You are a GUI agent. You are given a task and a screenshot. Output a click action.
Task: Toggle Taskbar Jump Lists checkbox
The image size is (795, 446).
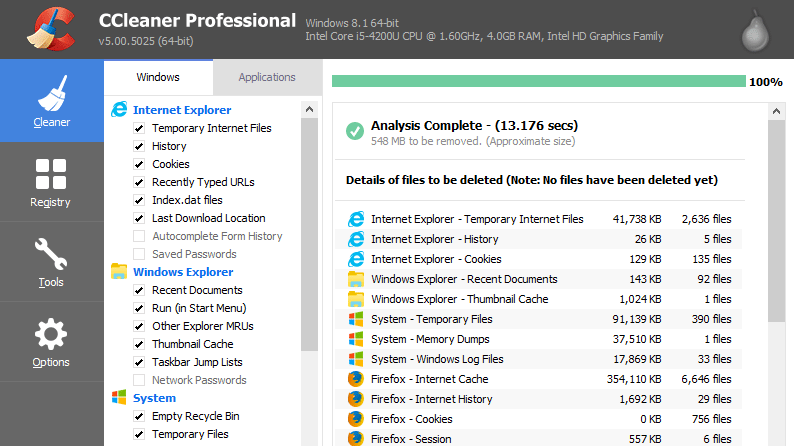pyautogui.click(x=139, y=362)
